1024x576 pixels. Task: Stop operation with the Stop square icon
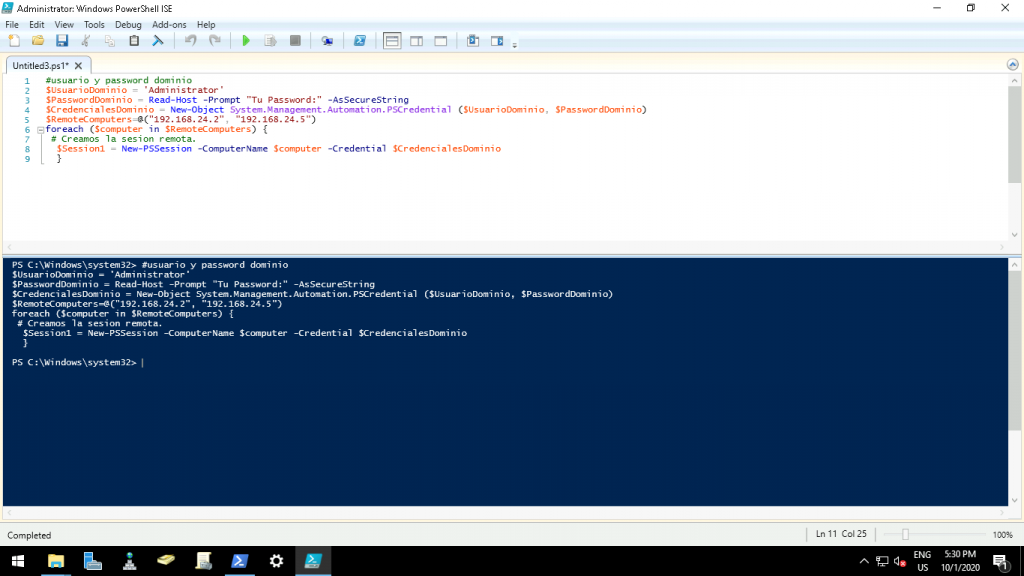click(x=295, y=41)
